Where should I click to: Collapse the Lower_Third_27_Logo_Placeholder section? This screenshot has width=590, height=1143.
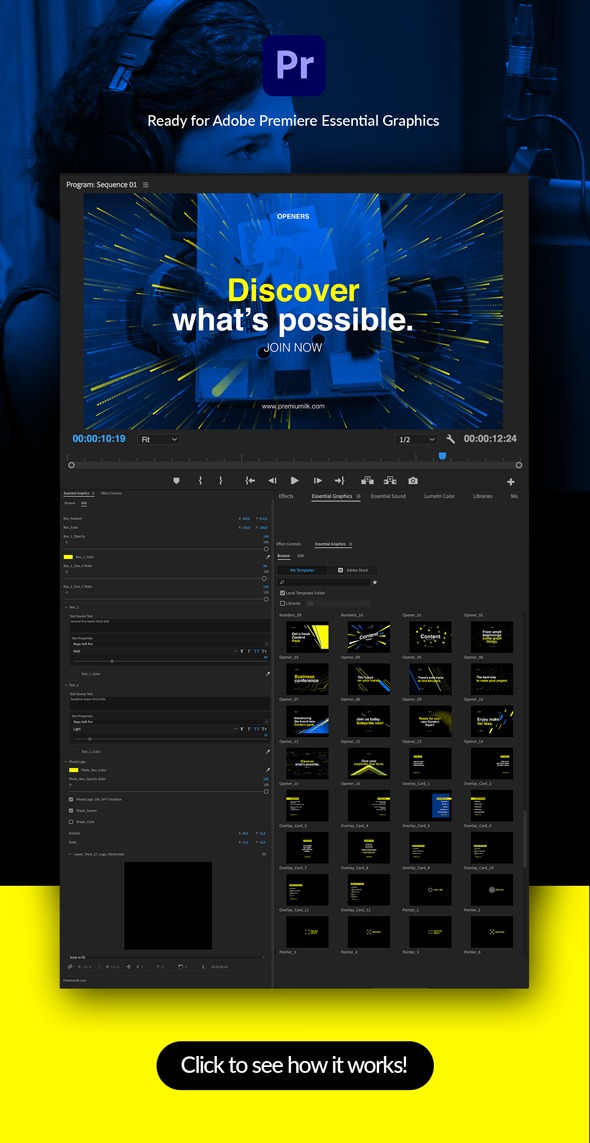pyautogui.click(x=70, y=854)
